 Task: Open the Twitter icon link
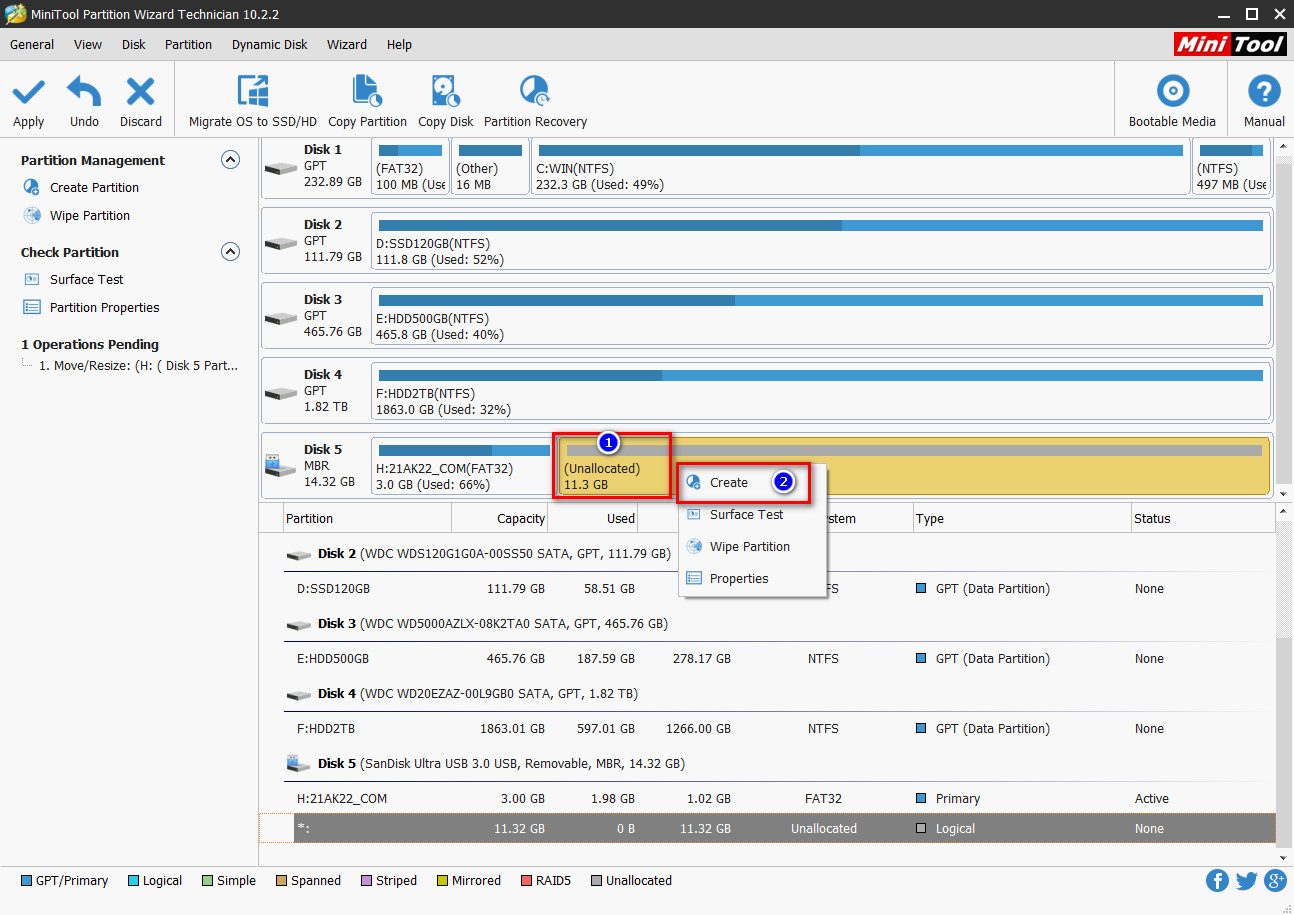point(1246,881)
